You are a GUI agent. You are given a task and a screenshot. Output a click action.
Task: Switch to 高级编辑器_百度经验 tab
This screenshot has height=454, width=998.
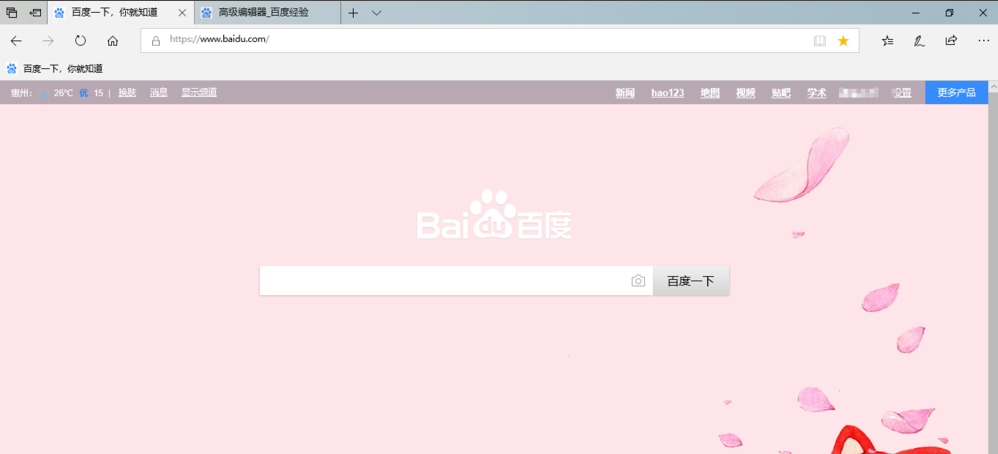[267, 13]
